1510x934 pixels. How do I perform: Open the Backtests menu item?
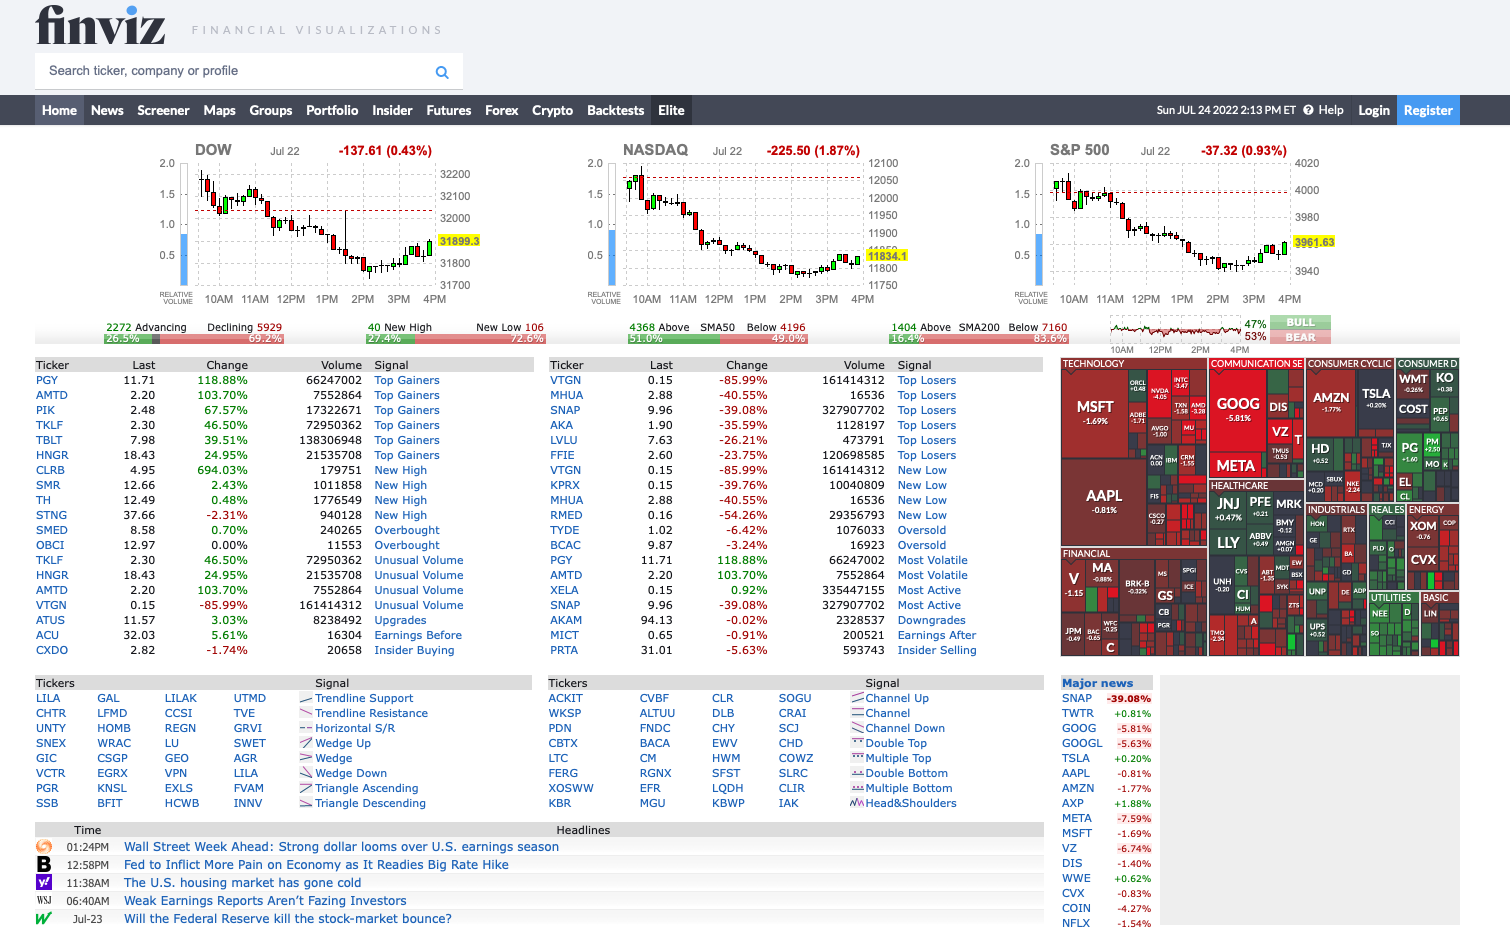[615, 110]
